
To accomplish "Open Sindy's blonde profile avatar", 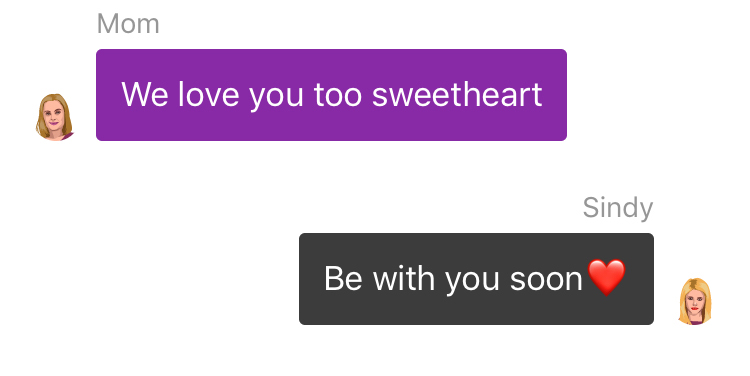I will coord(695,301).
